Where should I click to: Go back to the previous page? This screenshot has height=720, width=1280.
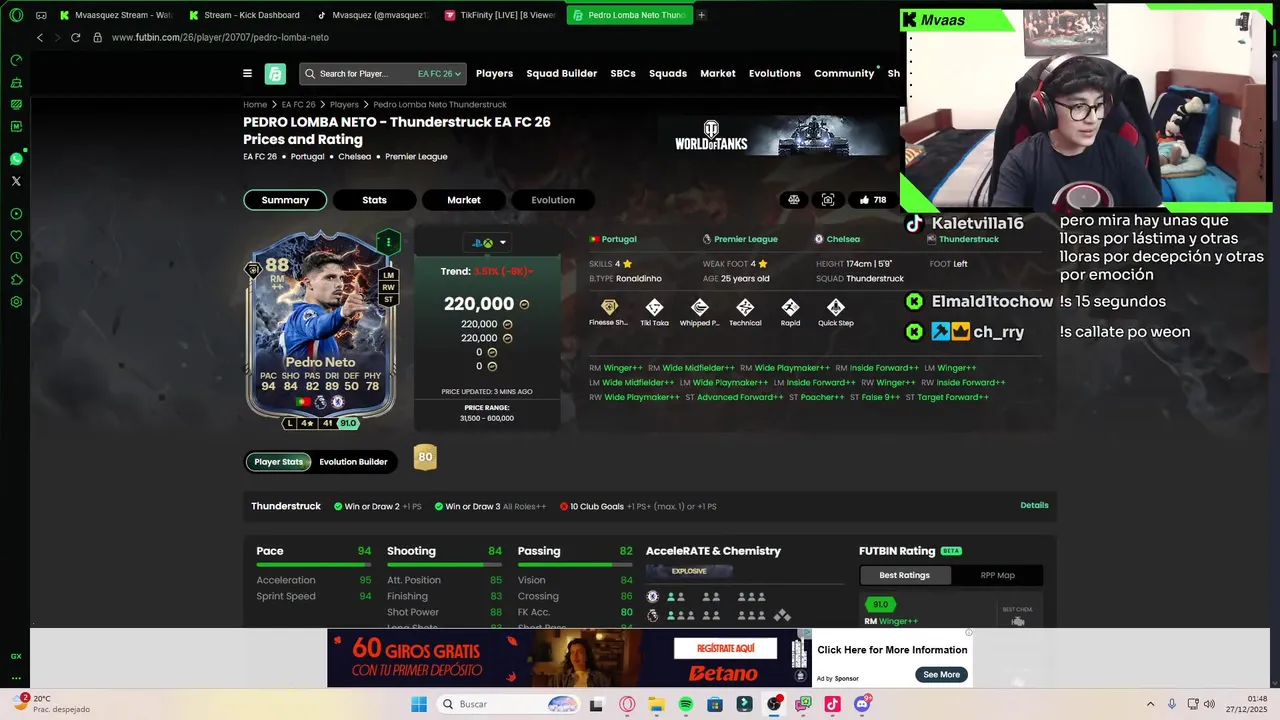(x=40, y=37)
